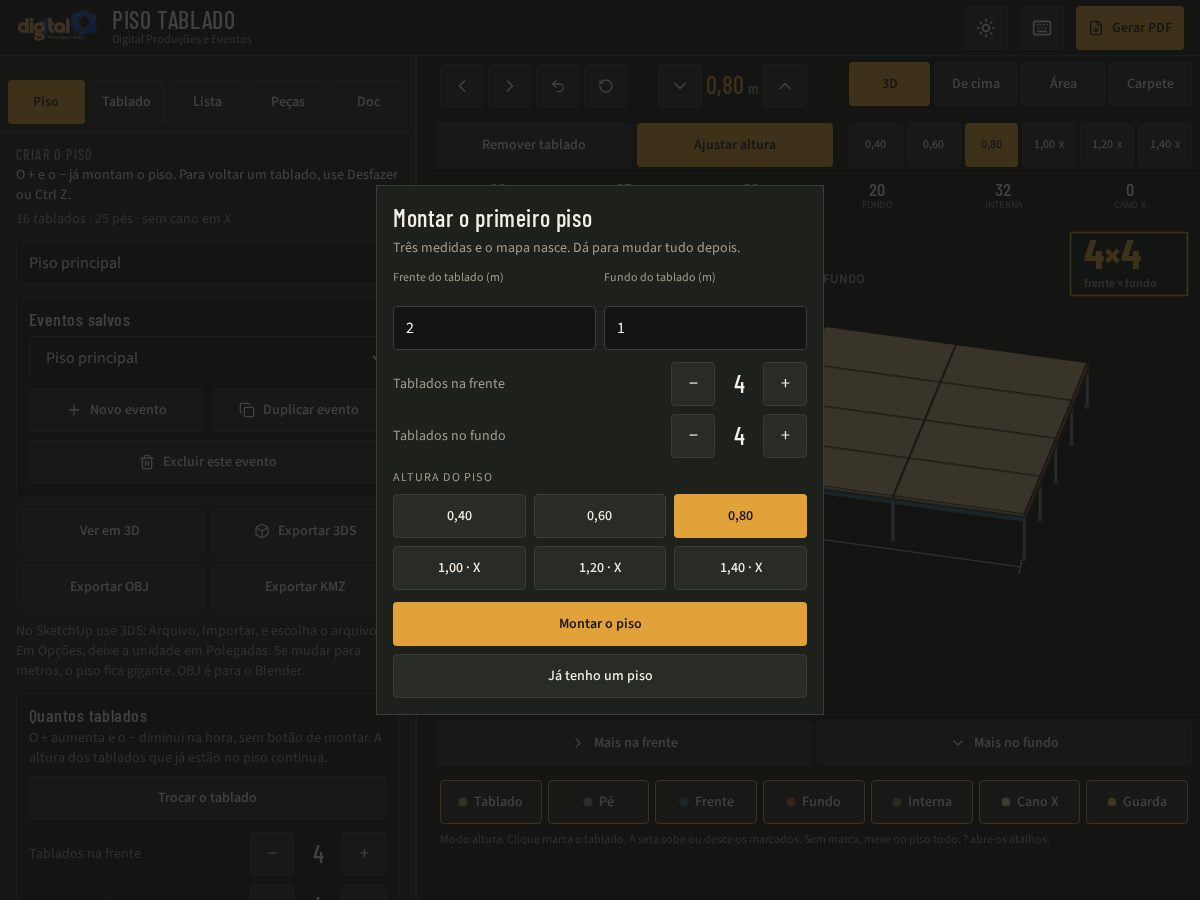Choose dialog floor height 1,00 · X

459,568
